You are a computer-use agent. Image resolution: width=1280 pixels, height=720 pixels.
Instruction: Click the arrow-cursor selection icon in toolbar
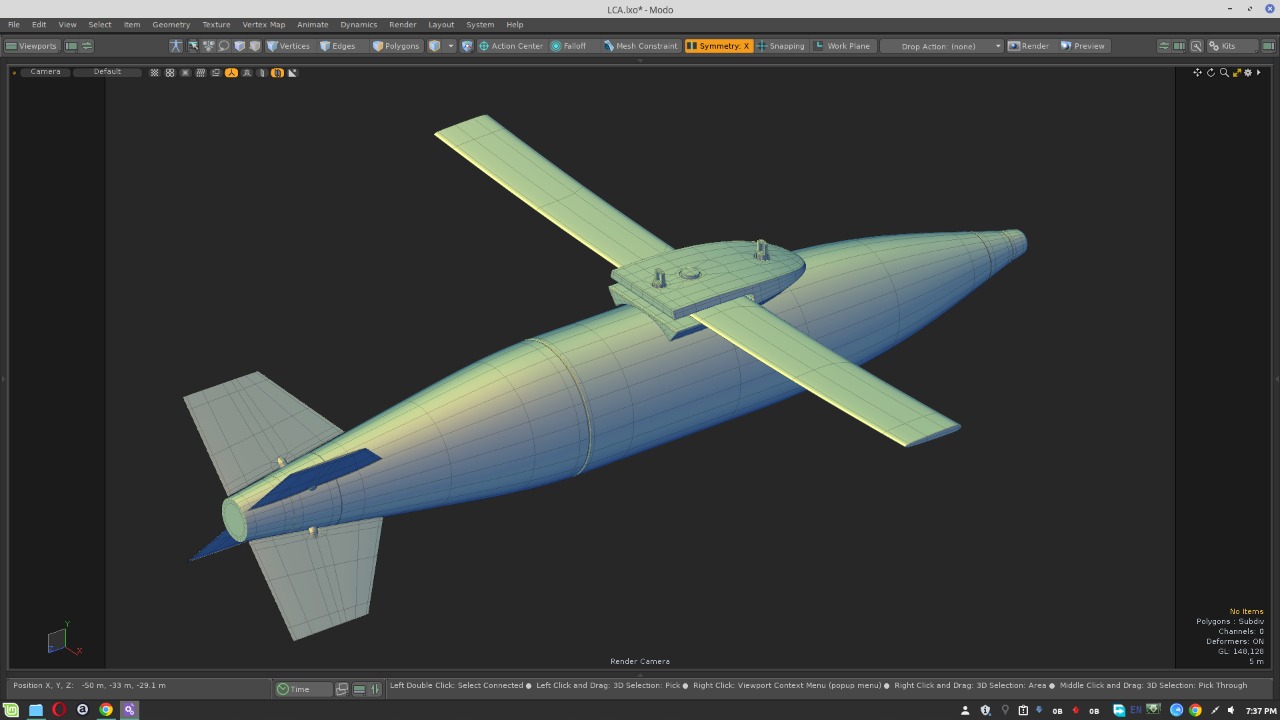click(x=193, y=46)
